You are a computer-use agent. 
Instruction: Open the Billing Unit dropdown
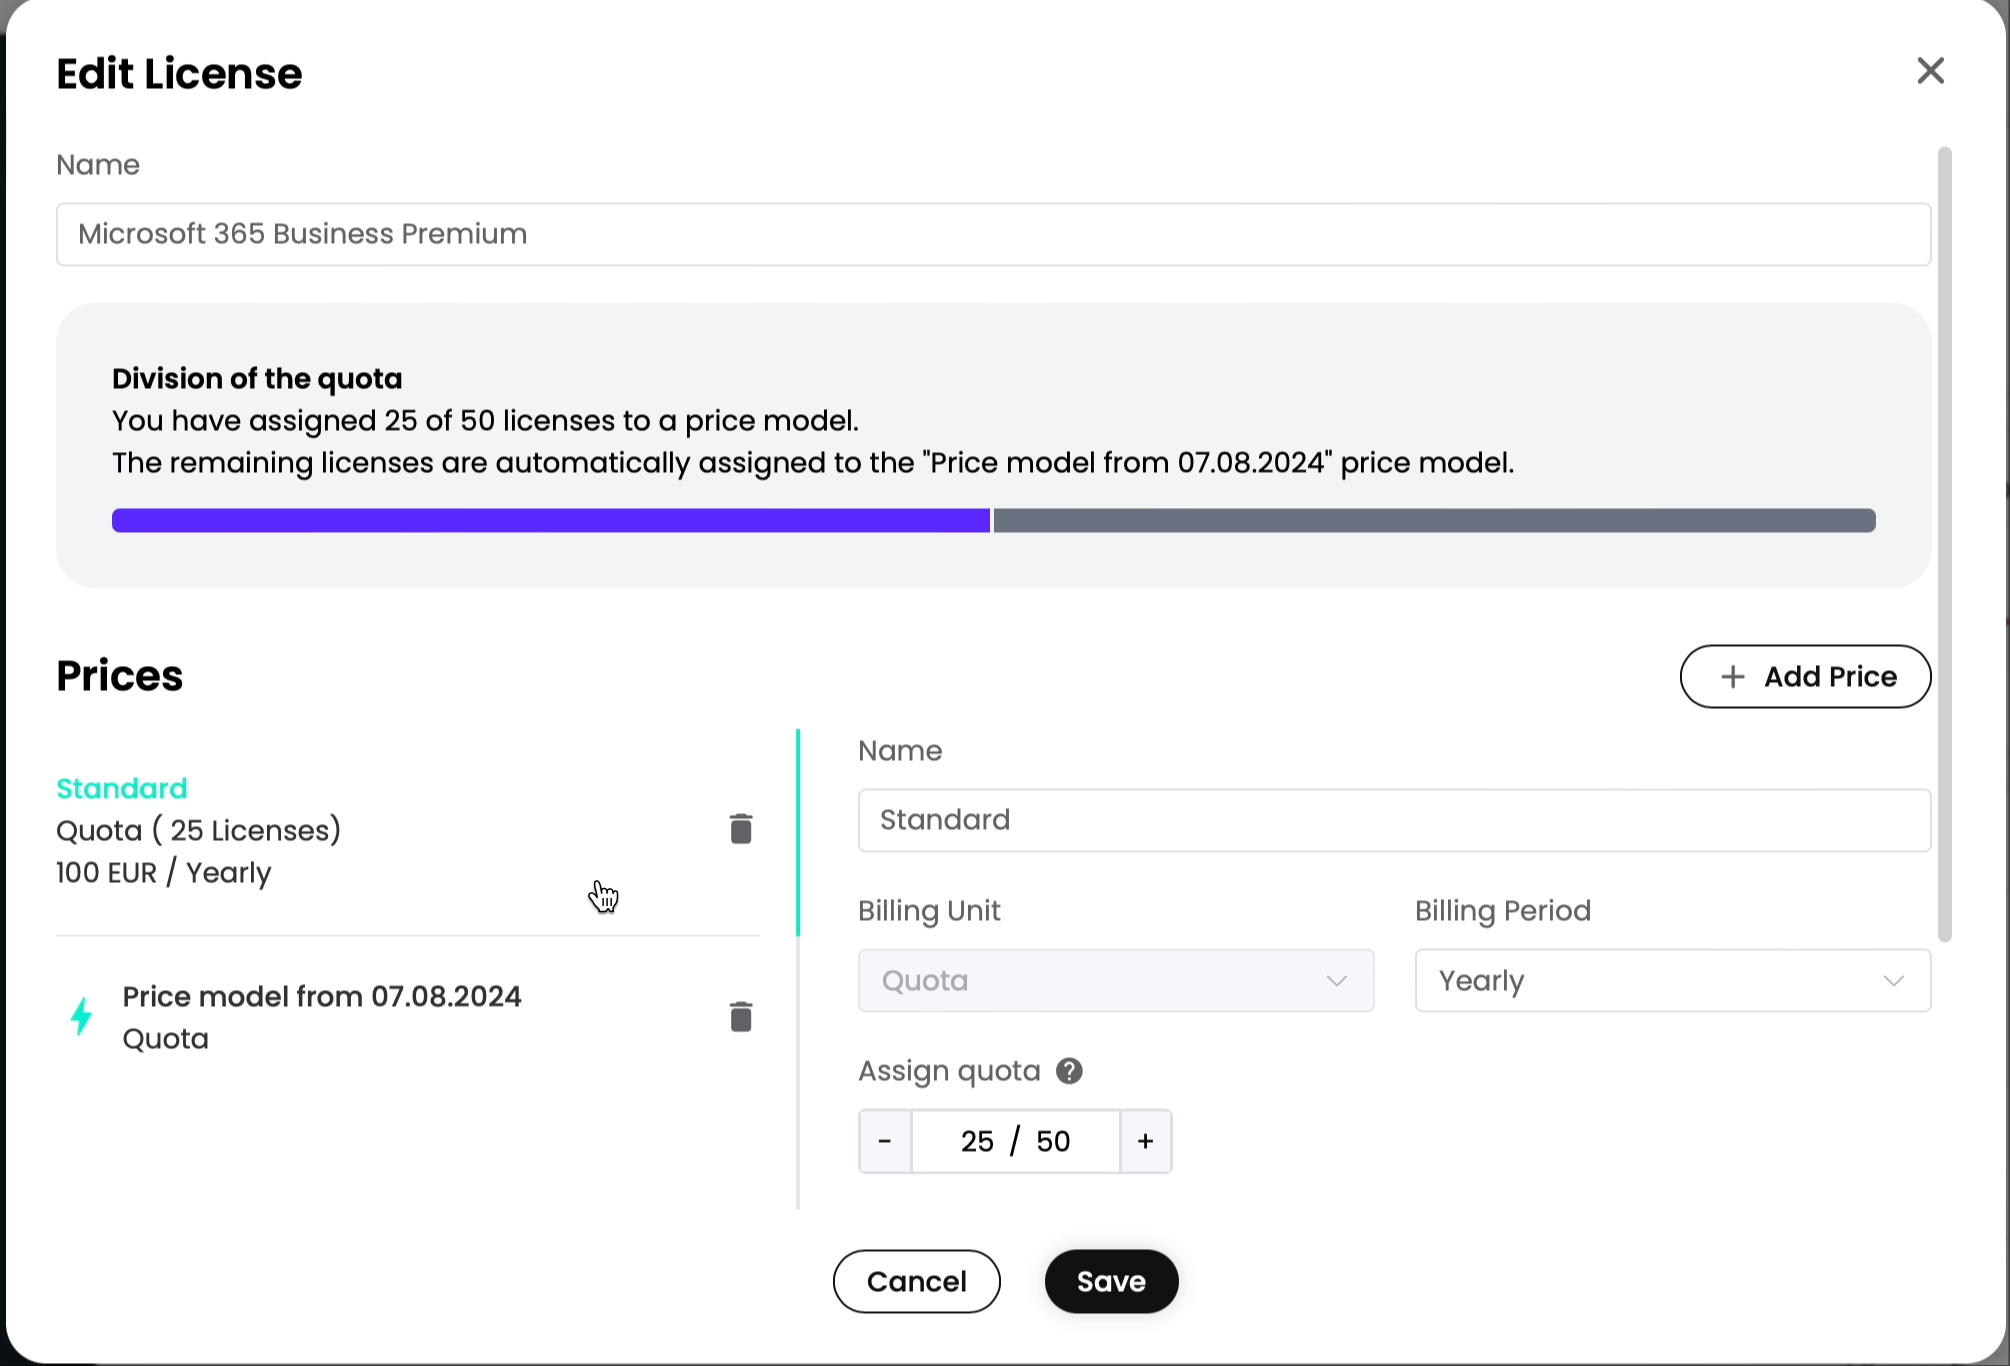coord(1115,981)
